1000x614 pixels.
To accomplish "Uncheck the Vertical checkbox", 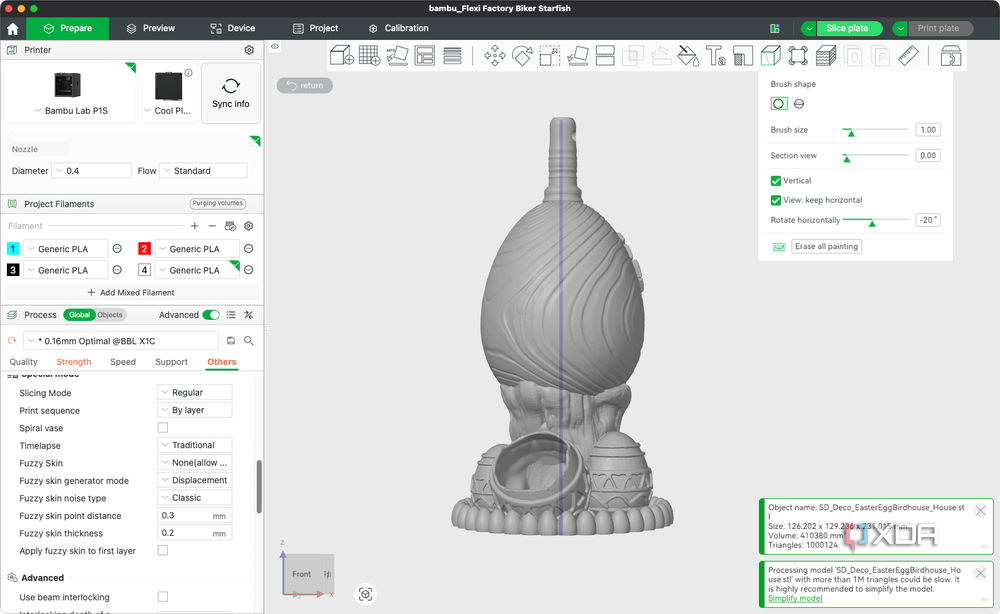I will [x=776, y=180].
